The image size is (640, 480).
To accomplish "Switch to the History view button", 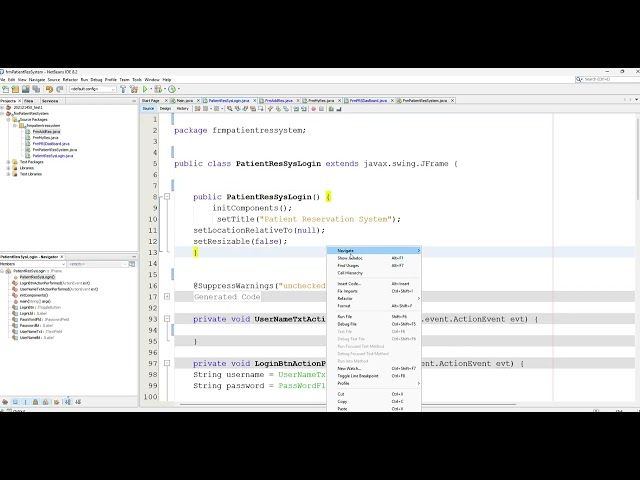I will (x=182, y=109).
